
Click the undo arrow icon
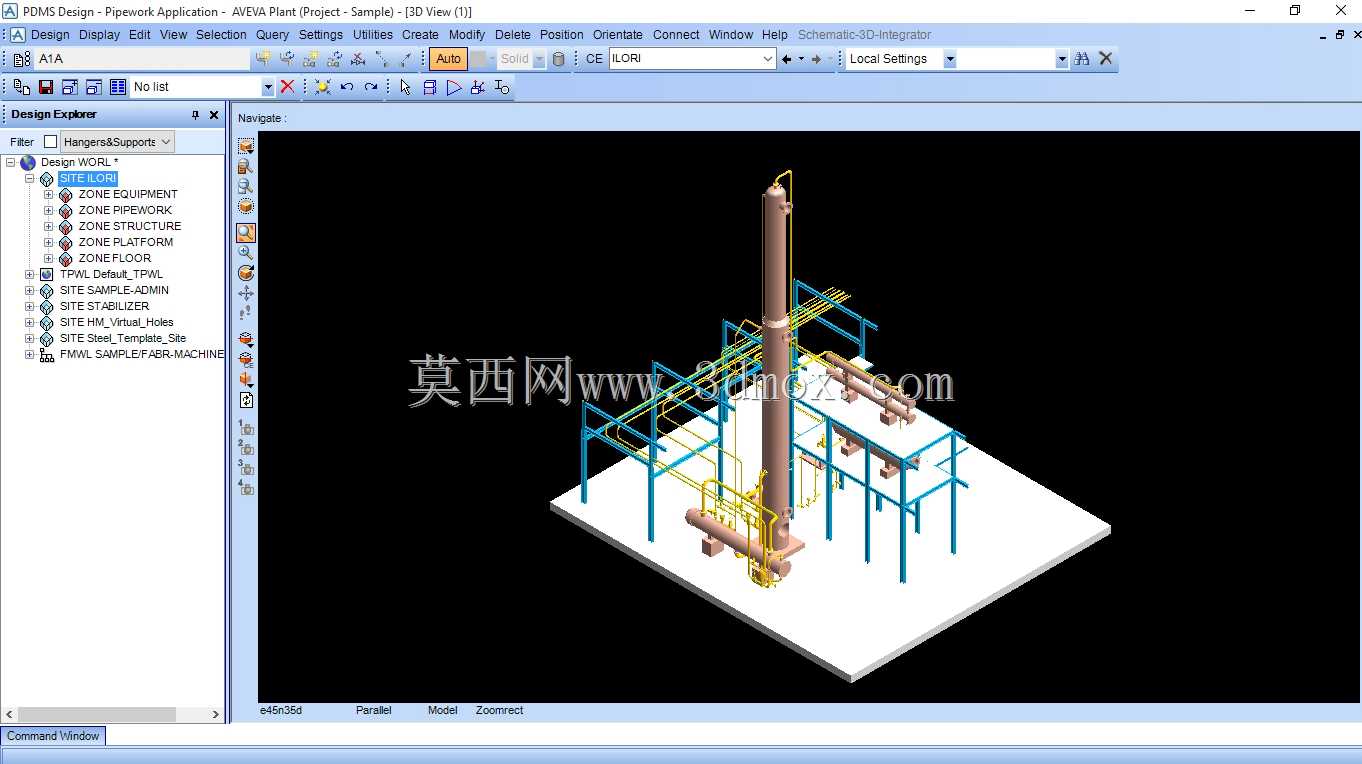click(347, 87)
